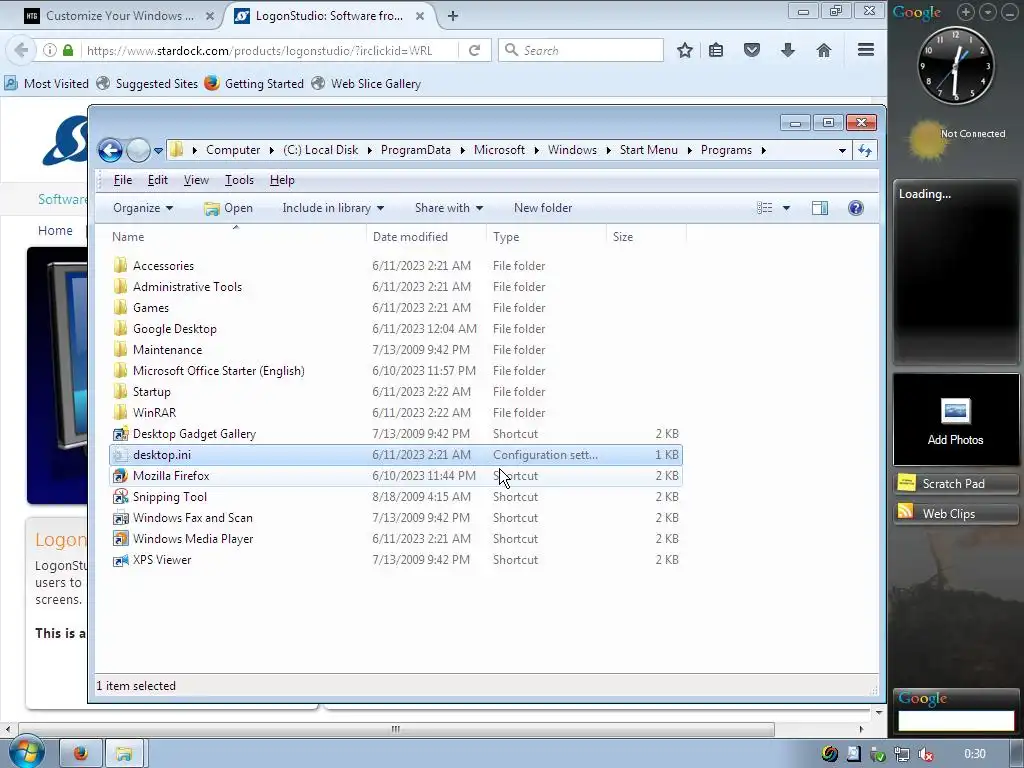Expand the address bar history dropdown
The height and width of the screenshot is (768, 1024).
pyautogui.click(x=842, y=151)
